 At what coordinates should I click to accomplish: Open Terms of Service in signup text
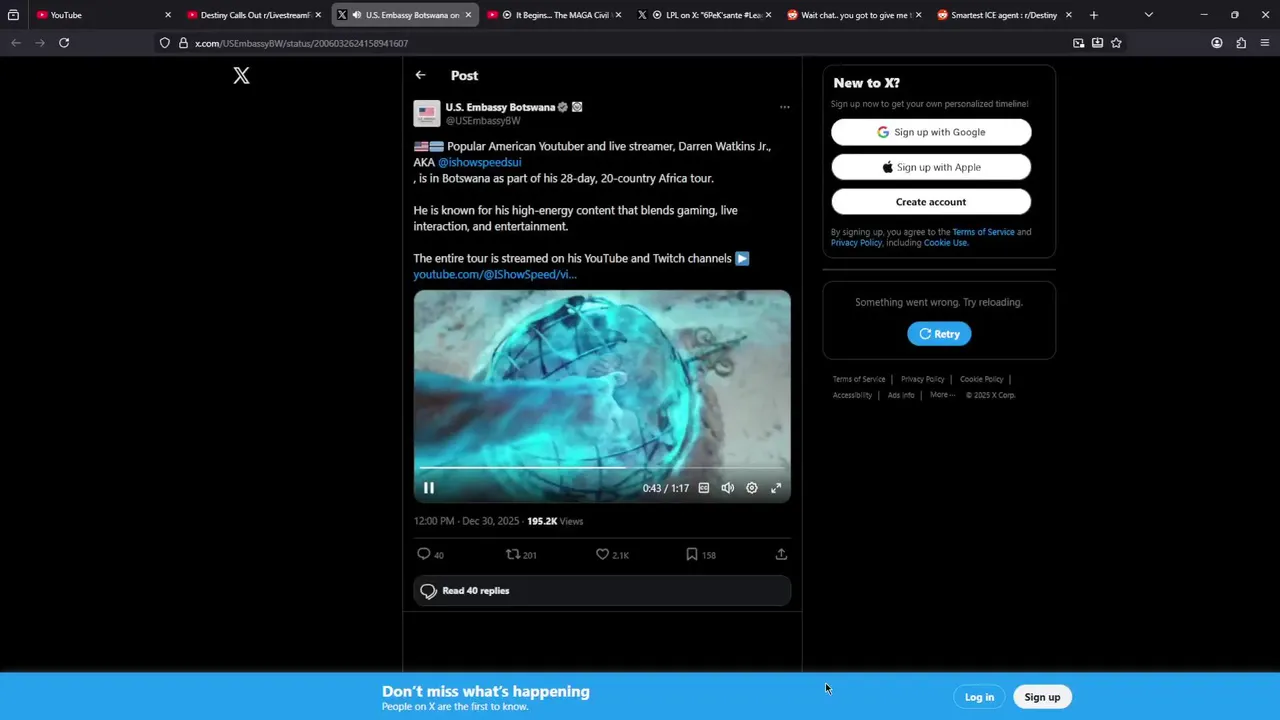point(983,232)
